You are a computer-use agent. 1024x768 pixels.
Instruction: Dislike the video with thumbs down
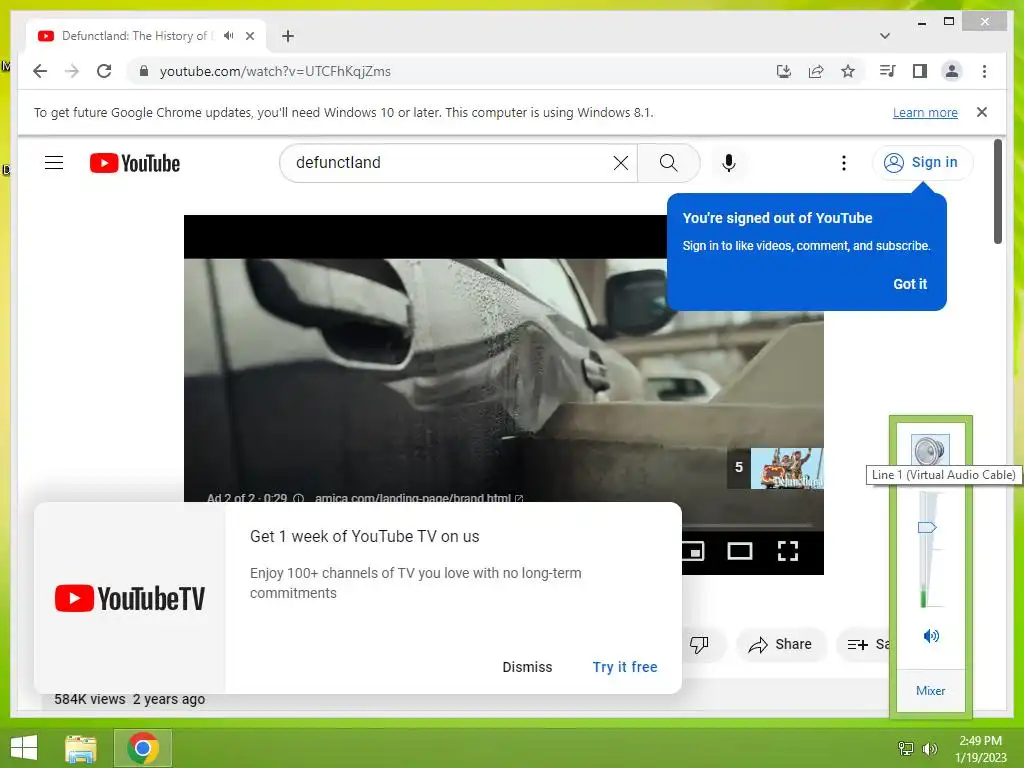click(699, 645)
